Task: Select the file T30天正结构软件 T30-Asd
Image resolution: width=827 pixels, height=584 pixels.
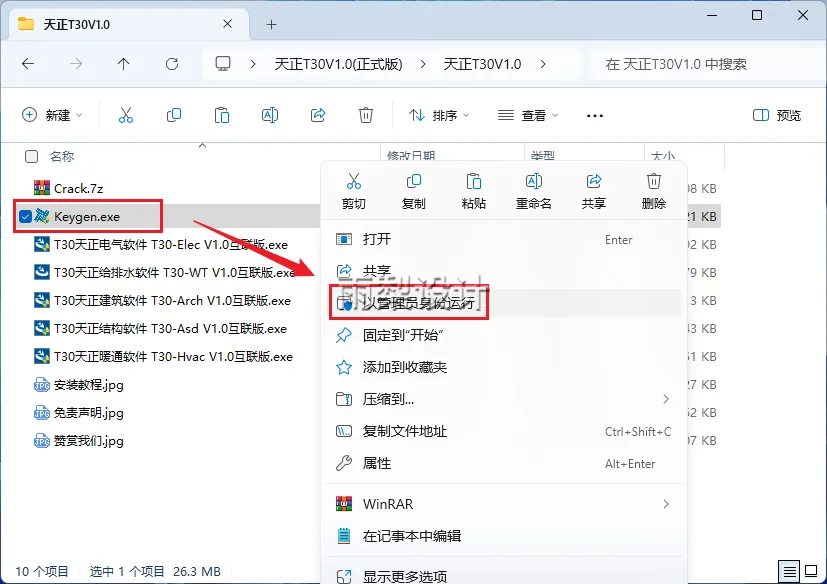Action: (x=170, y=328)
